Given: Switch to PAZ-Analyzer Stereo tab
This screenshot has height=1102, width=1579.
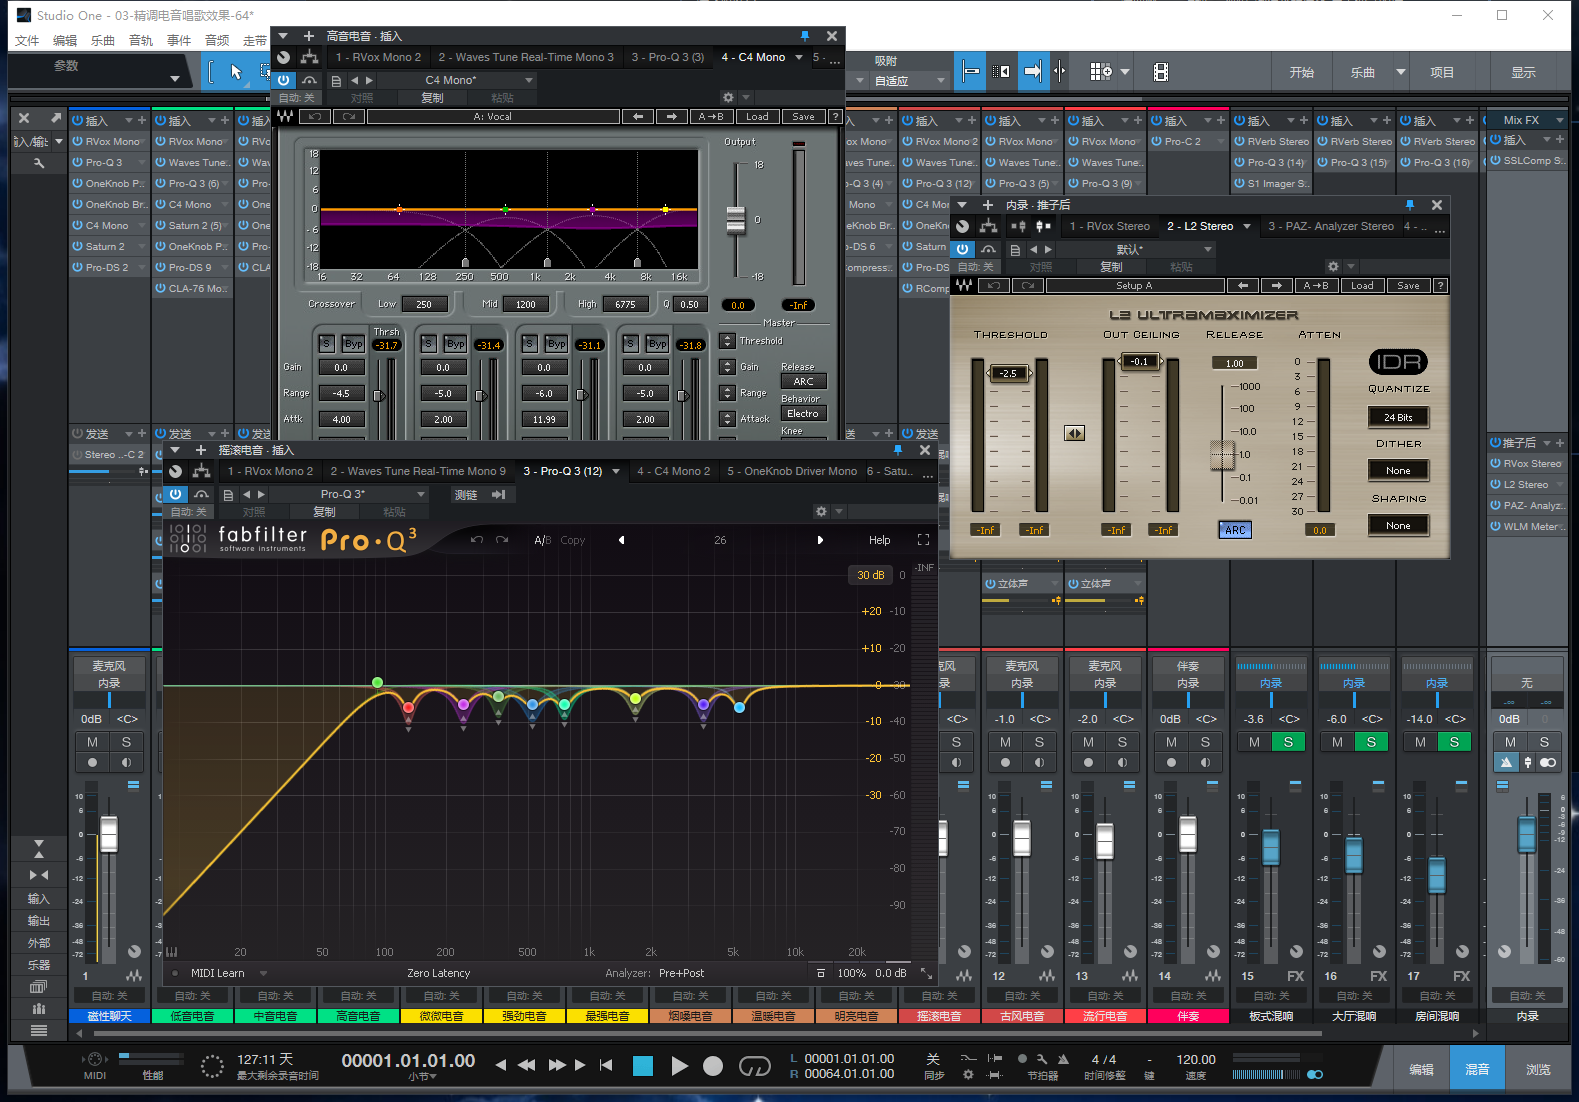Looking at the screenshot, I should click(x=1330, y=226).
